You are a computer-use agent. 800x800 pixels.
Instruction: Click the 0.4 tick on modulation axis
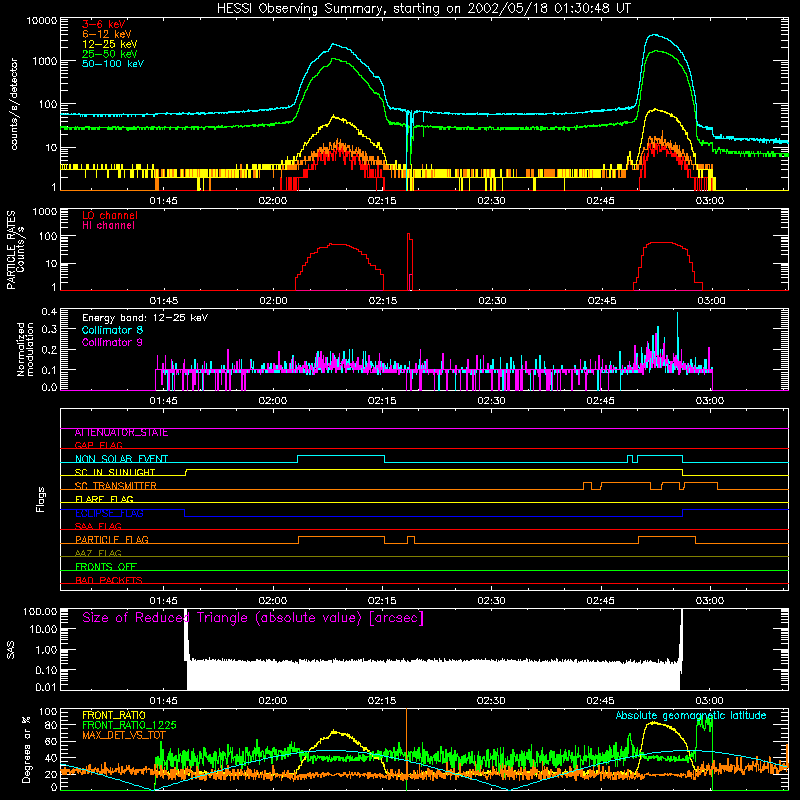[x=49, y=312]
